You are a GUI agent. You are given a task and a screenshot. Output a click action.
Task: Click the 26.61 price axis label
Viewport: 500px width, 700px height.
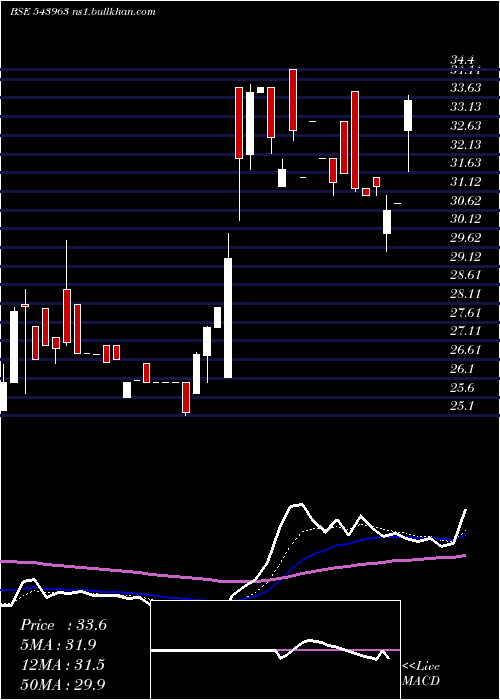[x=466, y=350]
